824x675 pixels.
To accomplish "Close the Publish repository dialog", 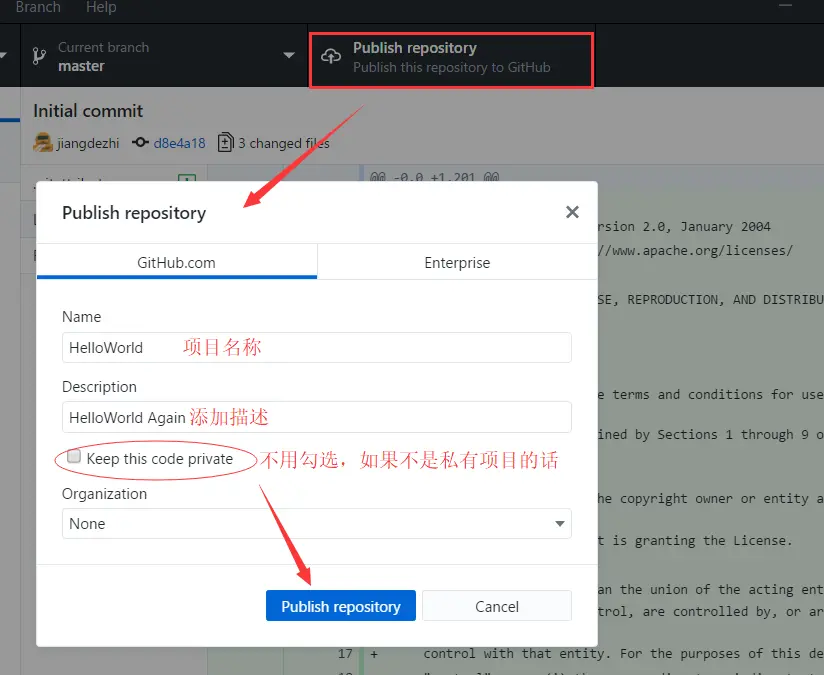I will 572,212.
